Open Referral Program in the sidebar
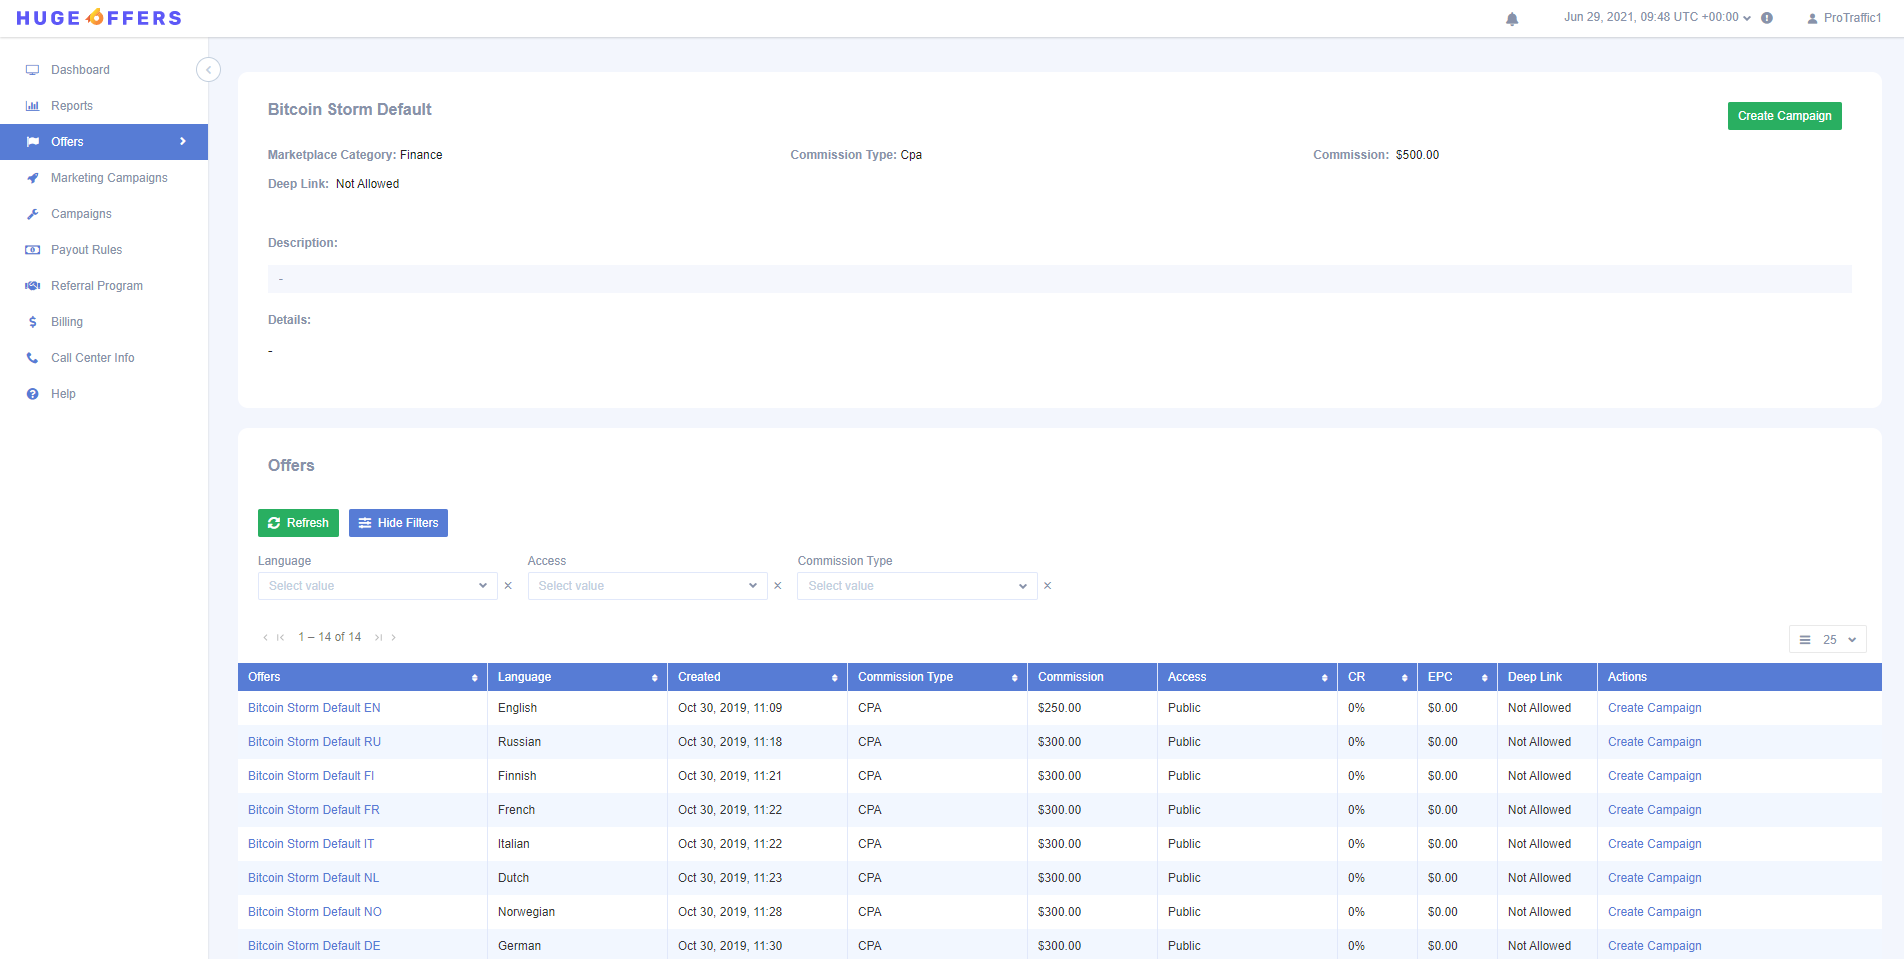This screenshot has width=1904, height=959. click(x=96, y=286)
